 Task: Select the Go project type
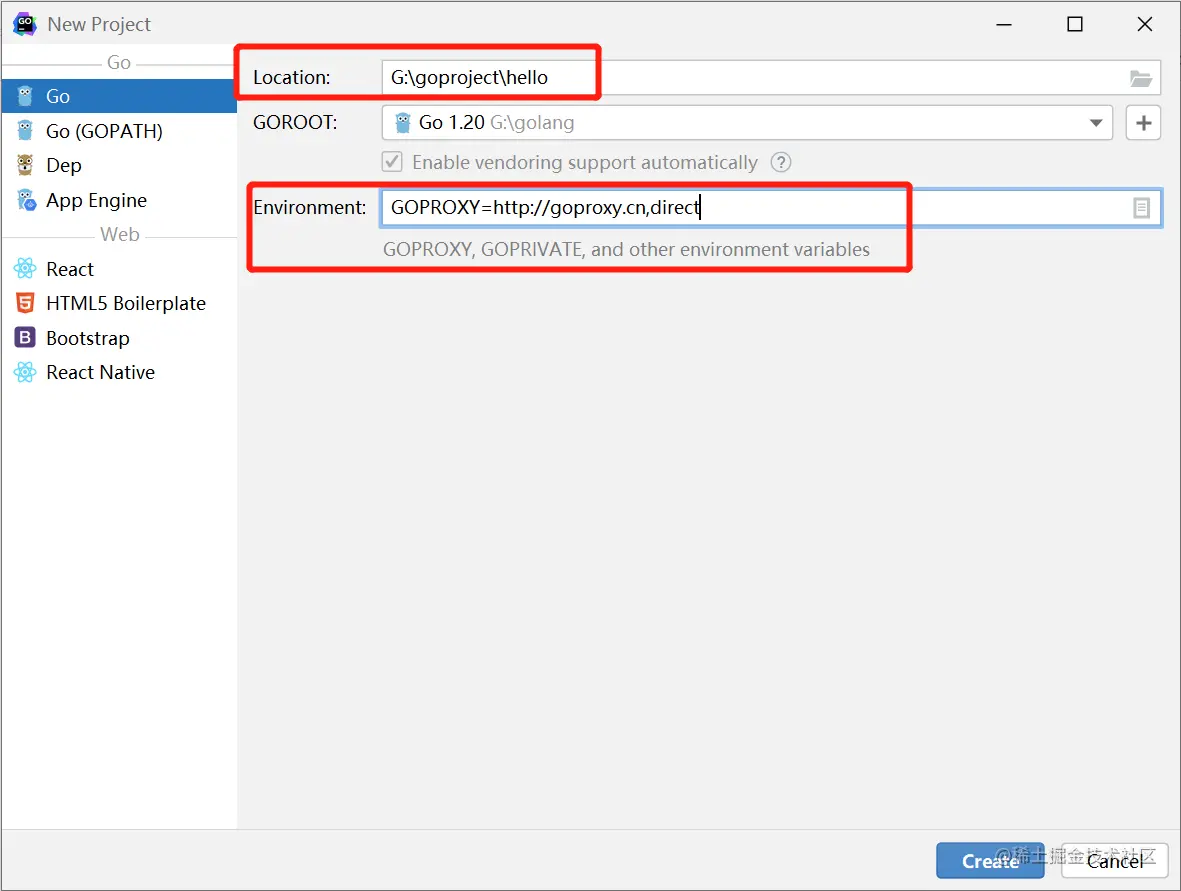(x=119, y=96)
